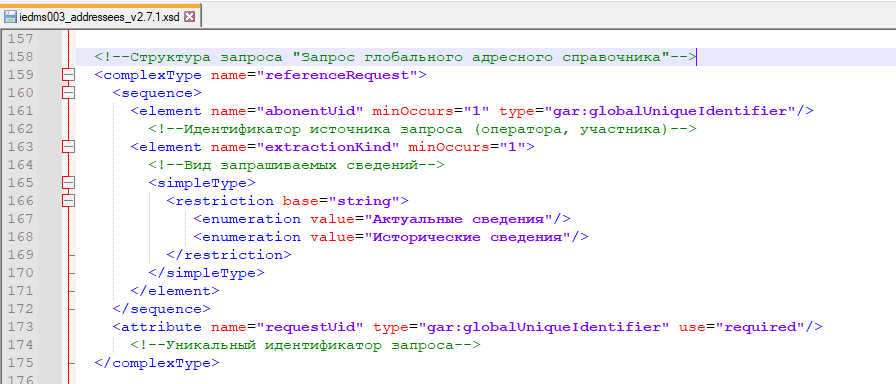Collapse the restriction fold on line 166
The width and height of the screenshot is (896, 384).
pyautogui.click(x=69, y=201)
